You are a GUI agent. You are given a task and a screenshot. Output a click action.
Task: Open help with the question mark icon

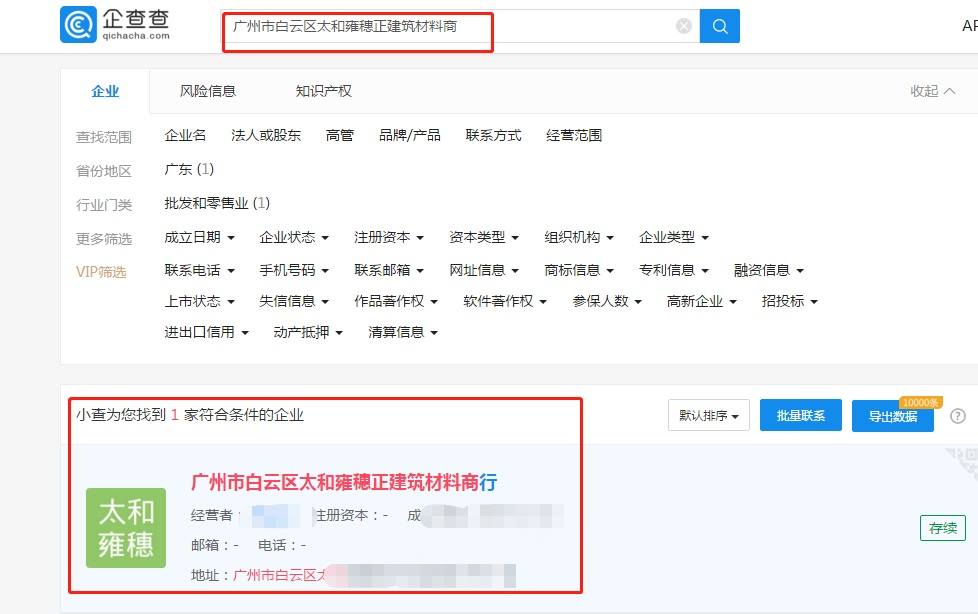958,416
